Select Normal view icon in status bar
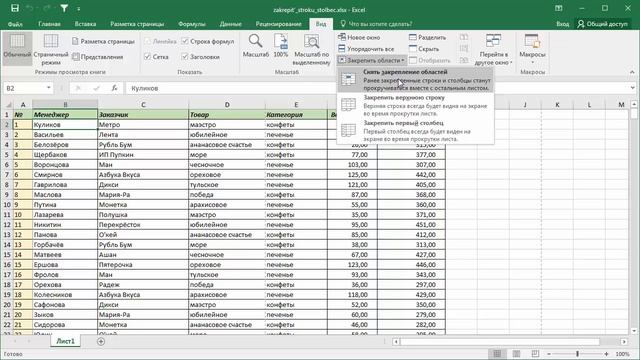The image size is (640, 360). [497, 353]
